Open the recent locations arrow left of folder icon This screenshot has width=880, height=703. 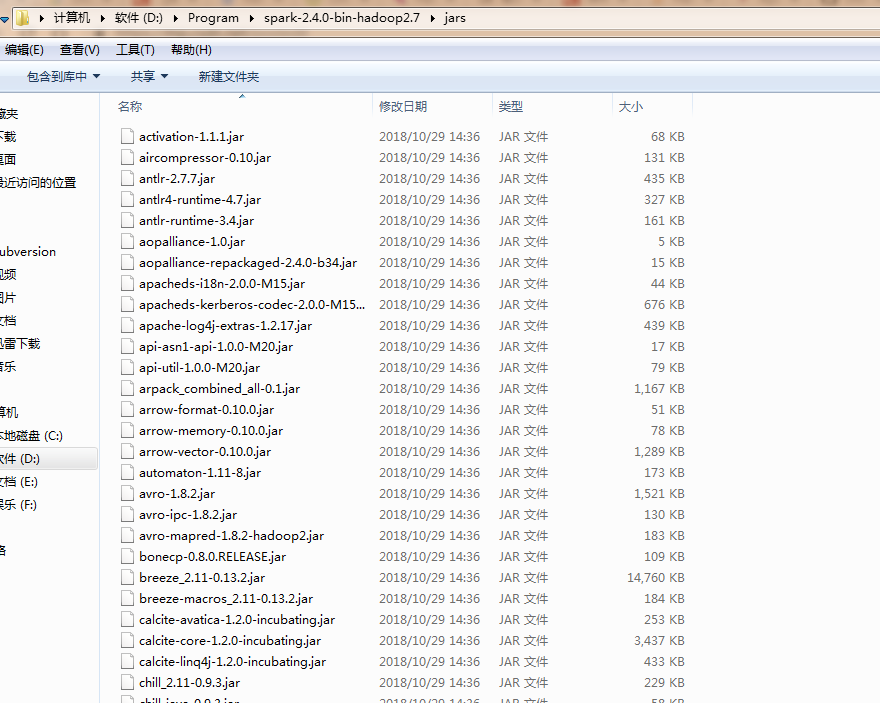point(4,19)
